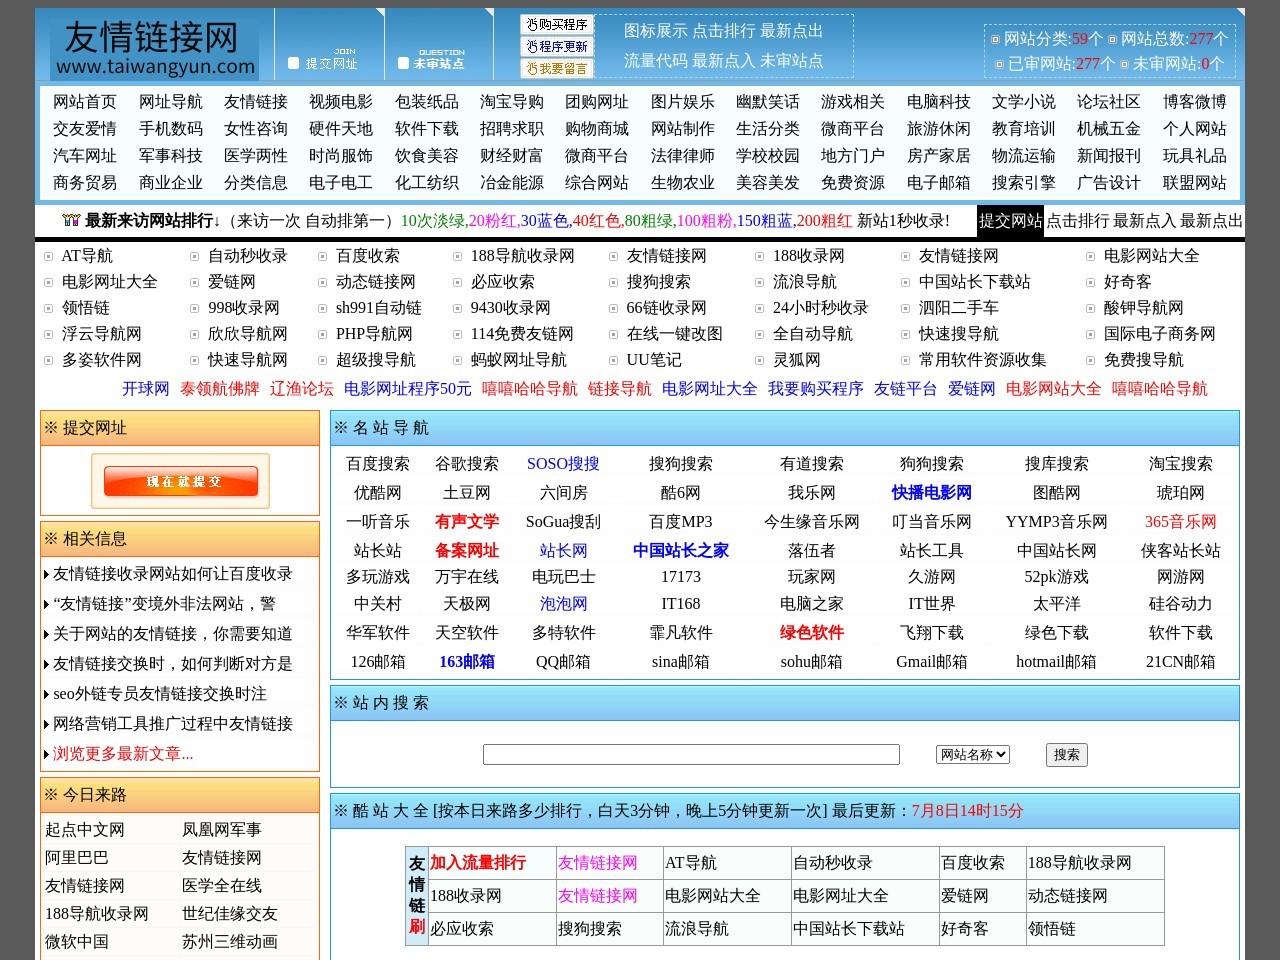
Task: Click the 开球网 blue text link
Action: point(146,389)
